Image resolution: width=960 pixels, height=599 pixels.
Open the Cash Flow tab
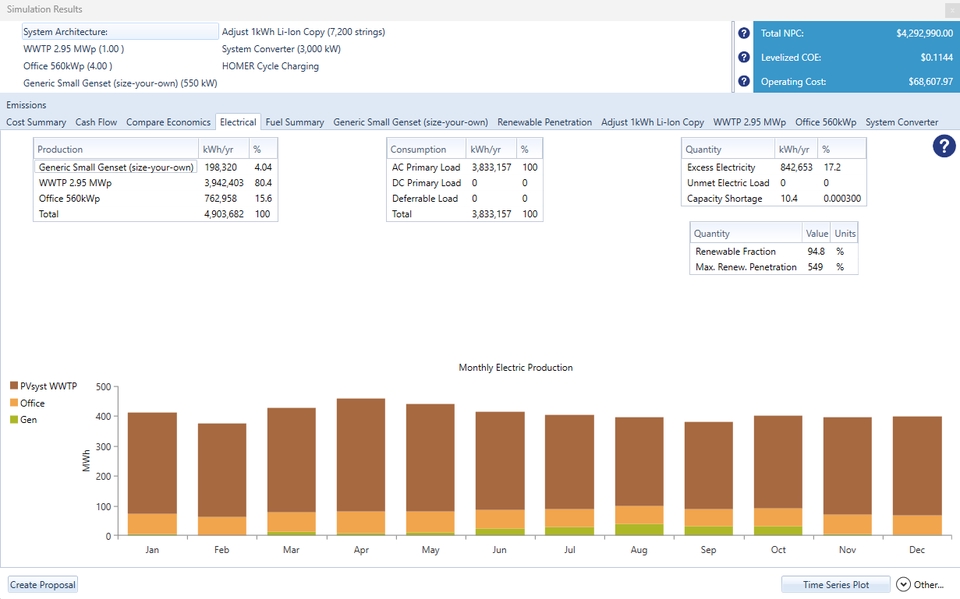coord(96,122)
